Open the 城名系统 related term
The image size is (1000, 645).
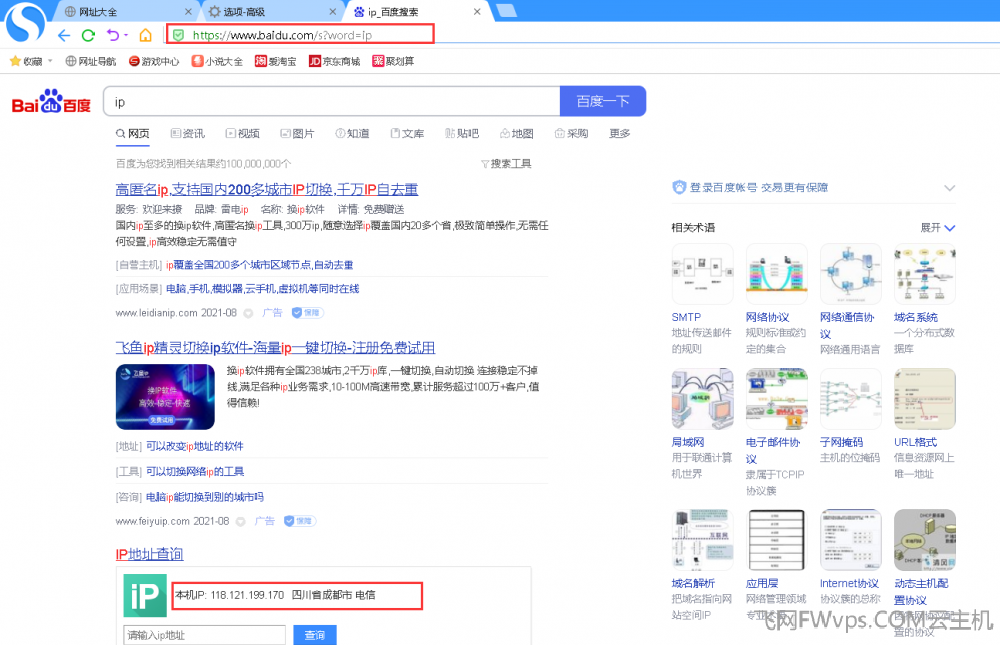[x=915, y=317]
